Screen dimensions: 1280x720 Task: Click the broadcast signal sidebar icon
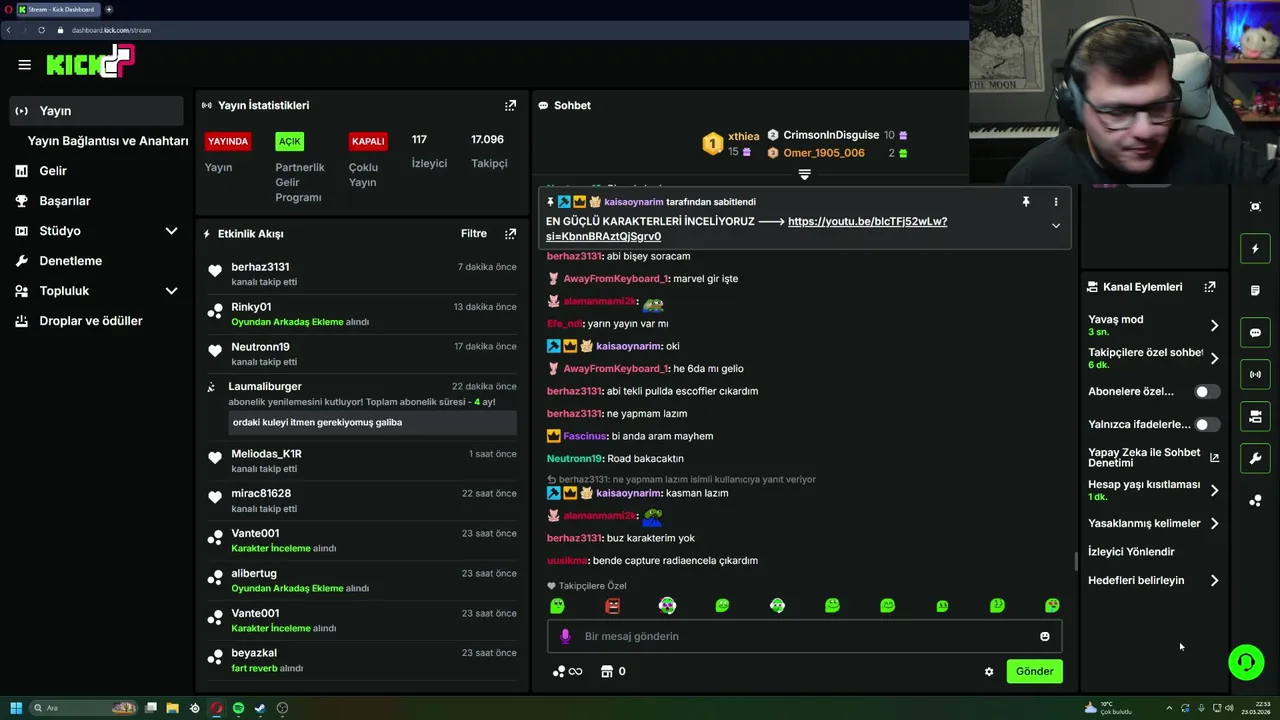pos(1255,375)
